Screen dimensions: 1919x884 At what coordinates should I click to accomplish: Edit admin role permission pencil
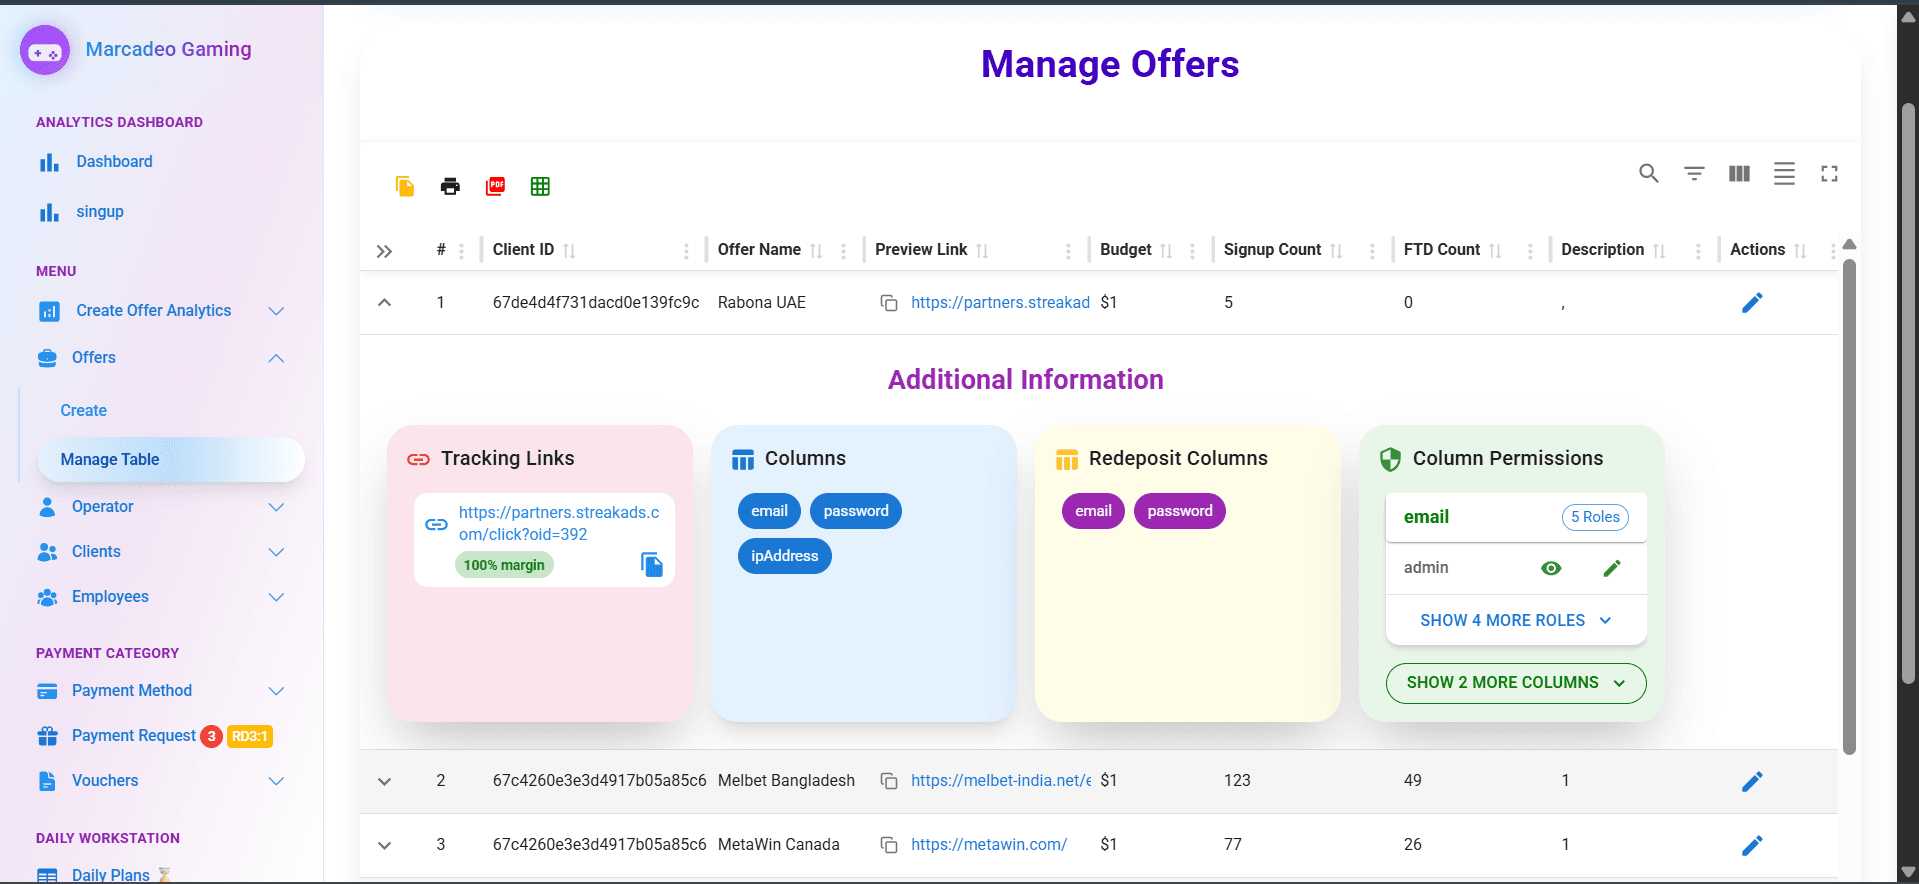click(1612, 568)
